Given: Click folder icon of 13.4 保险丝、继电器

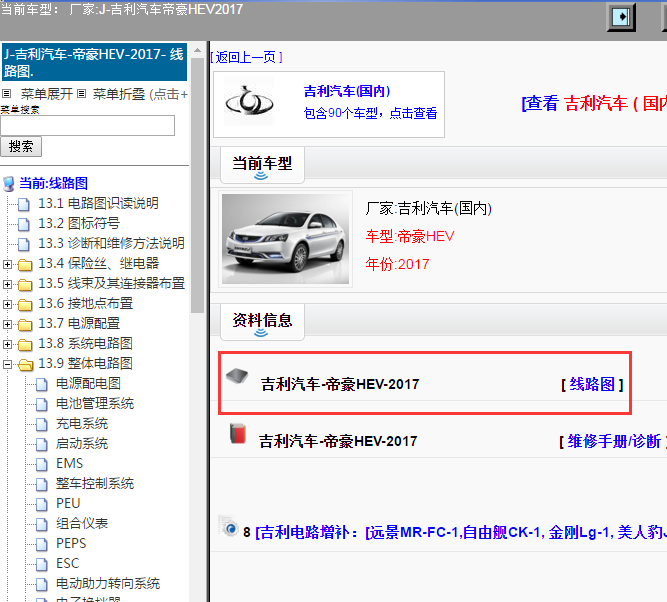Looking at the screenshot, I should point(25,265).
